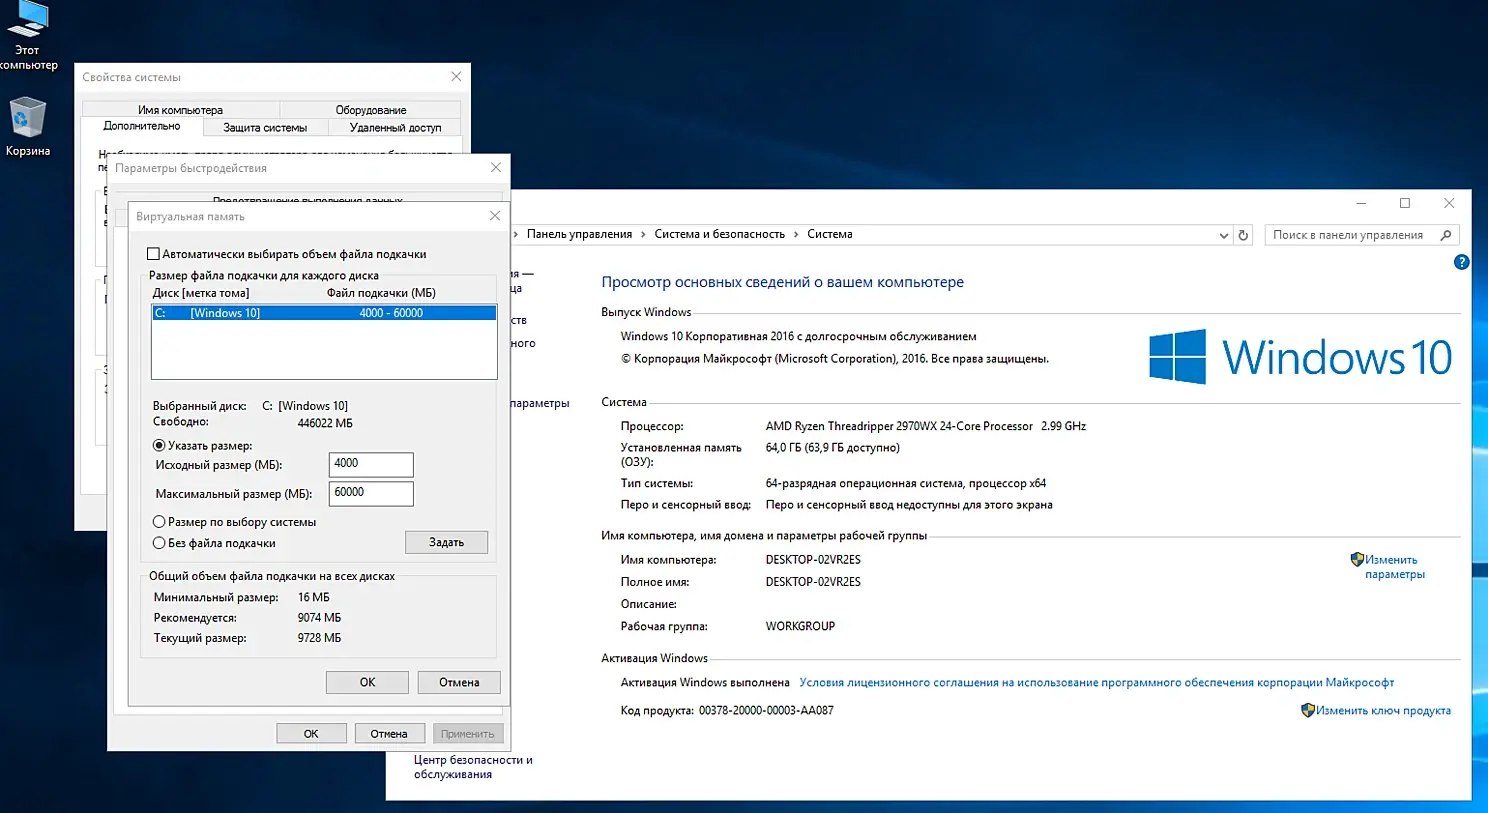Image resolution: width=1488 pixels, height=813 pixels.
Task: Click the 'Максимальный размер' input field
Action: coord(370,493)
